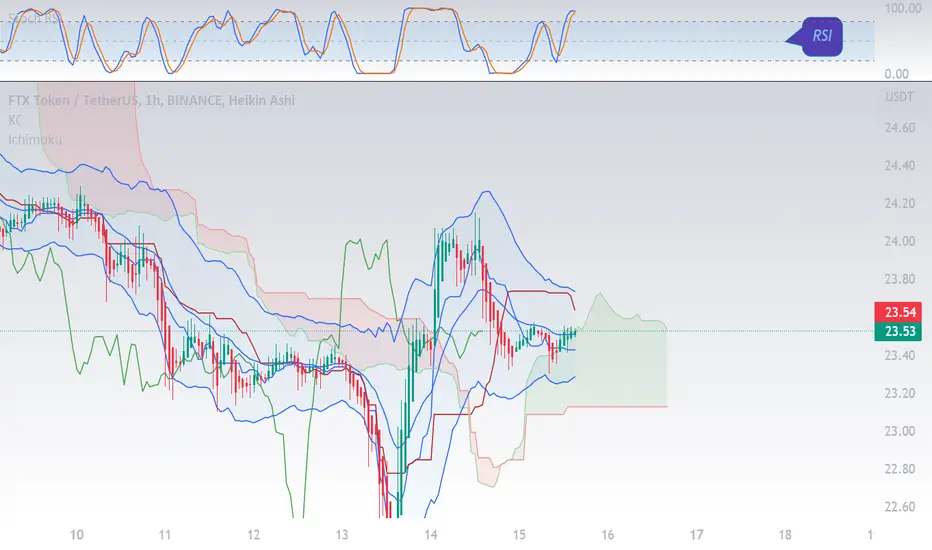
Task: Select the Stoch RSI indicator legend
Action: (33, 18)
